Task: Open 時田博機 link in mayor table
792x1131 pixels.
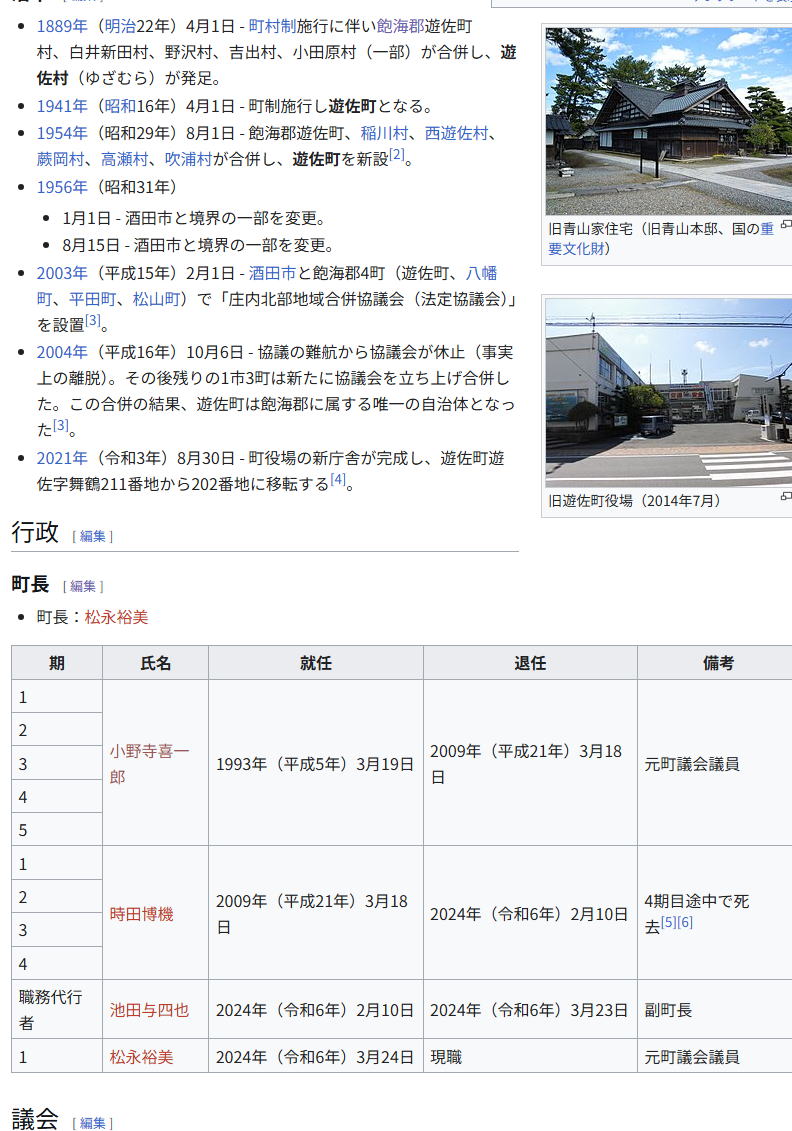Action: pyautogui.click(x=141, y=914)
